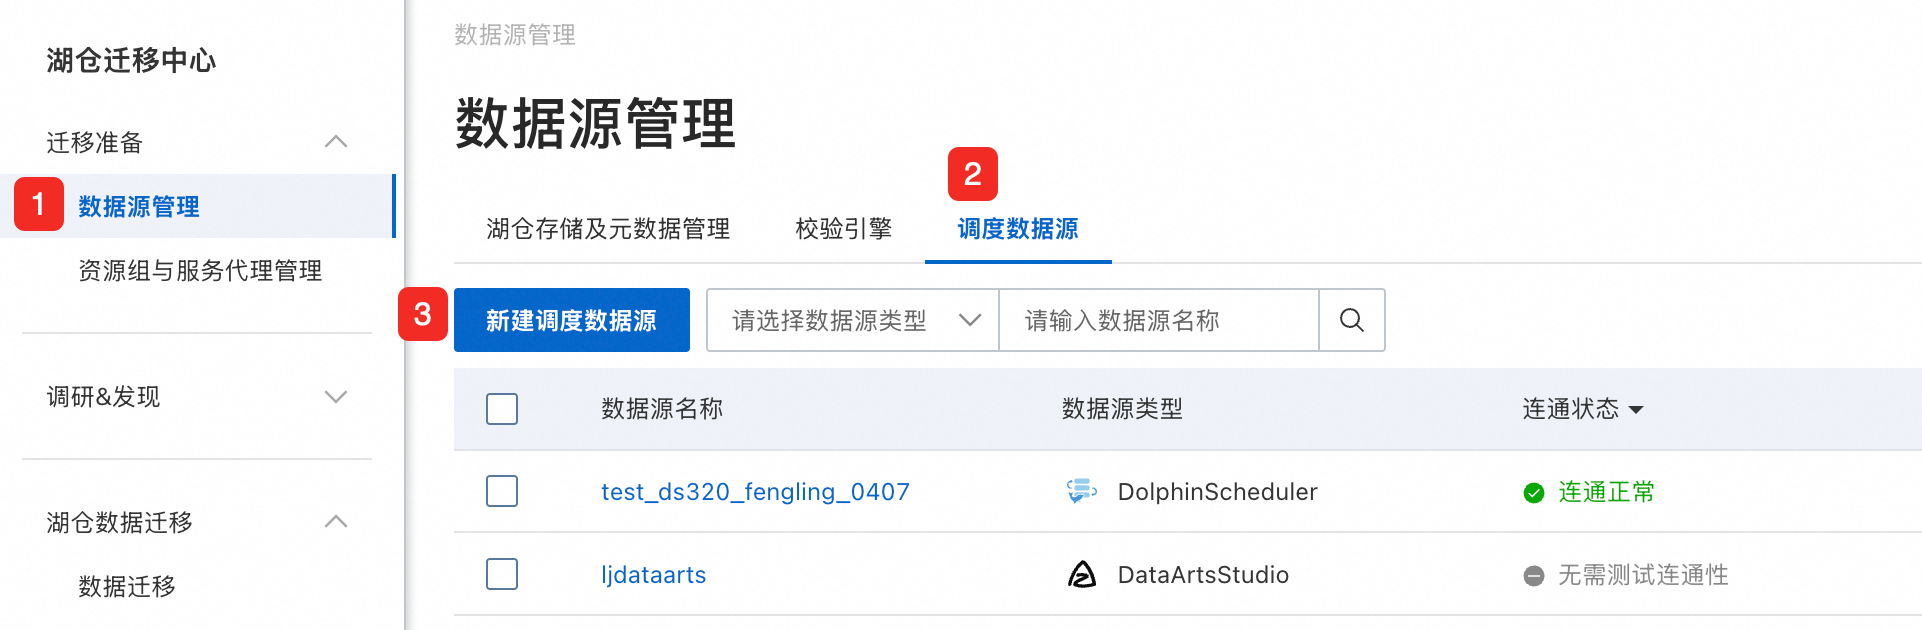
Task: Click the gray 无需测试连通性 status icon
Action: tap(1533, 575)
